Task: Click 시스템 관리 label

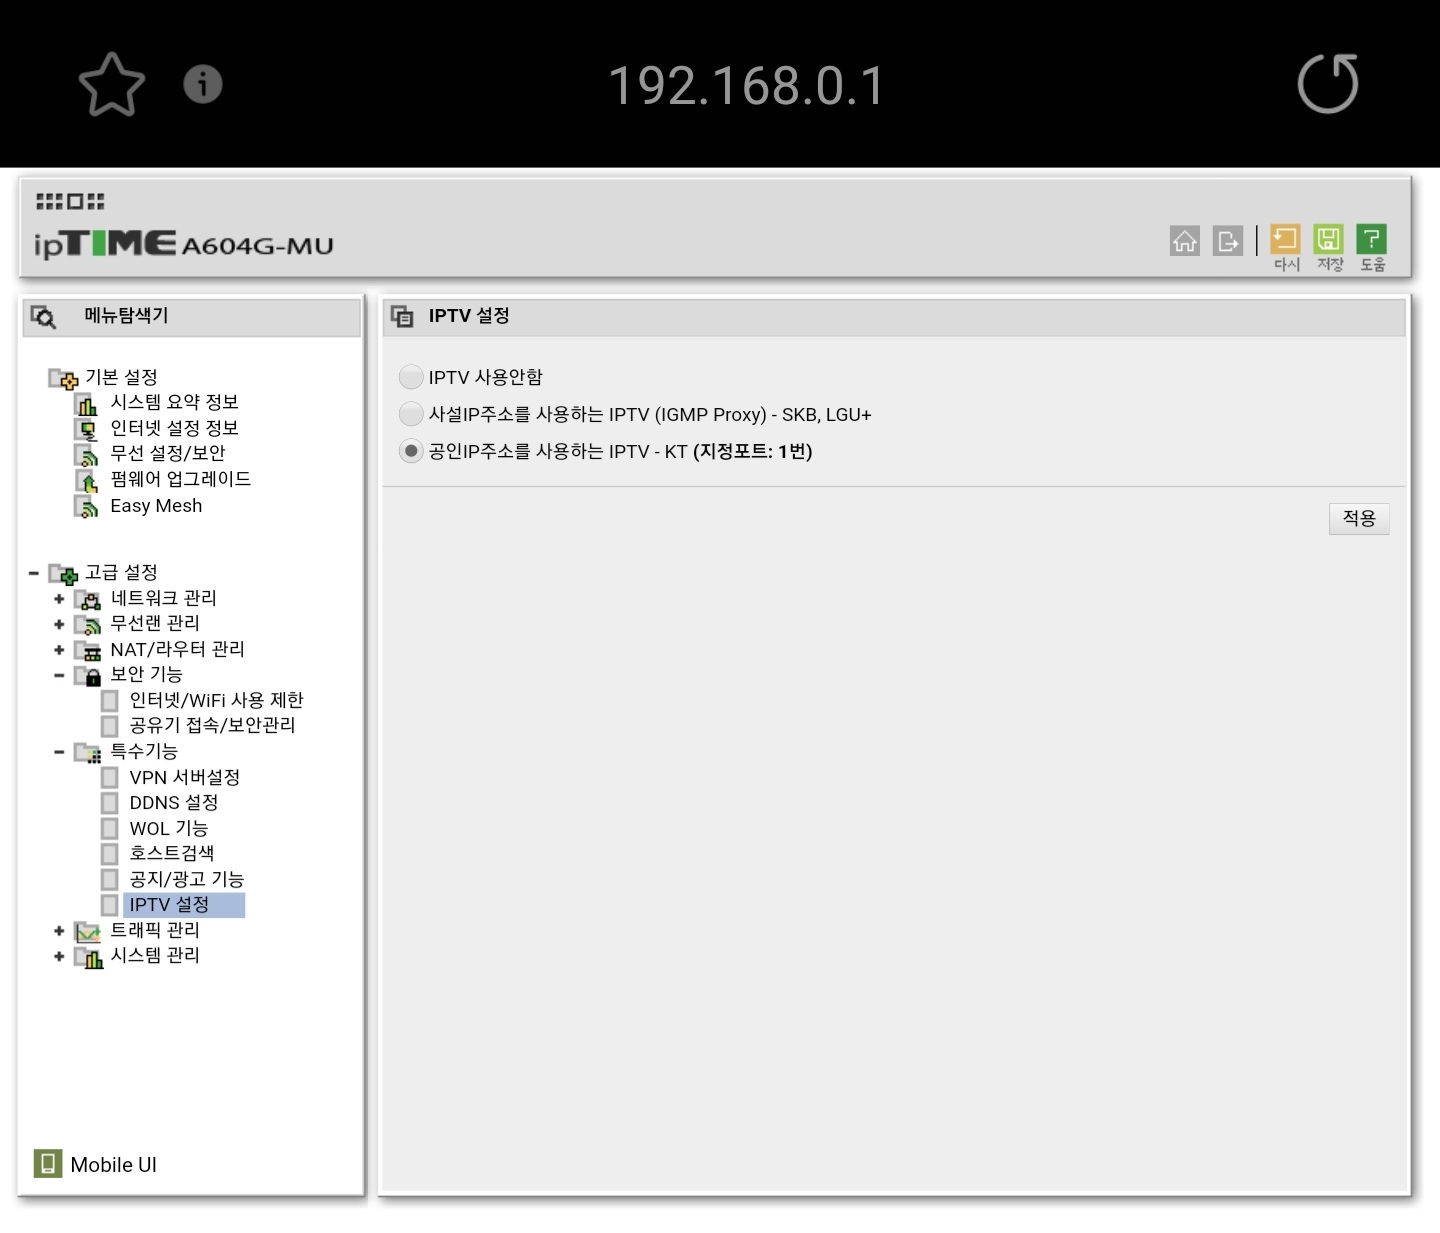Action: coord(155,955)
